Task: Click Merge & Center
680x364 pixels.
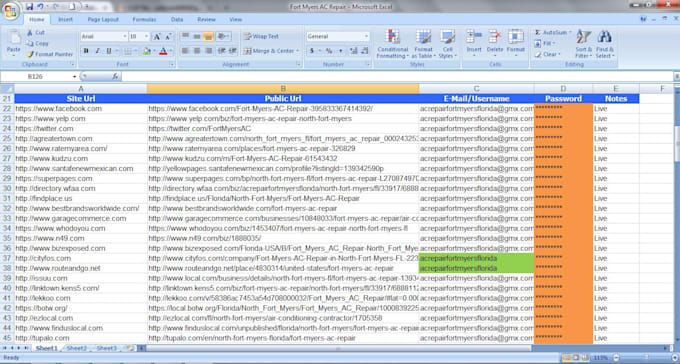Action: [x=269, y=51]
